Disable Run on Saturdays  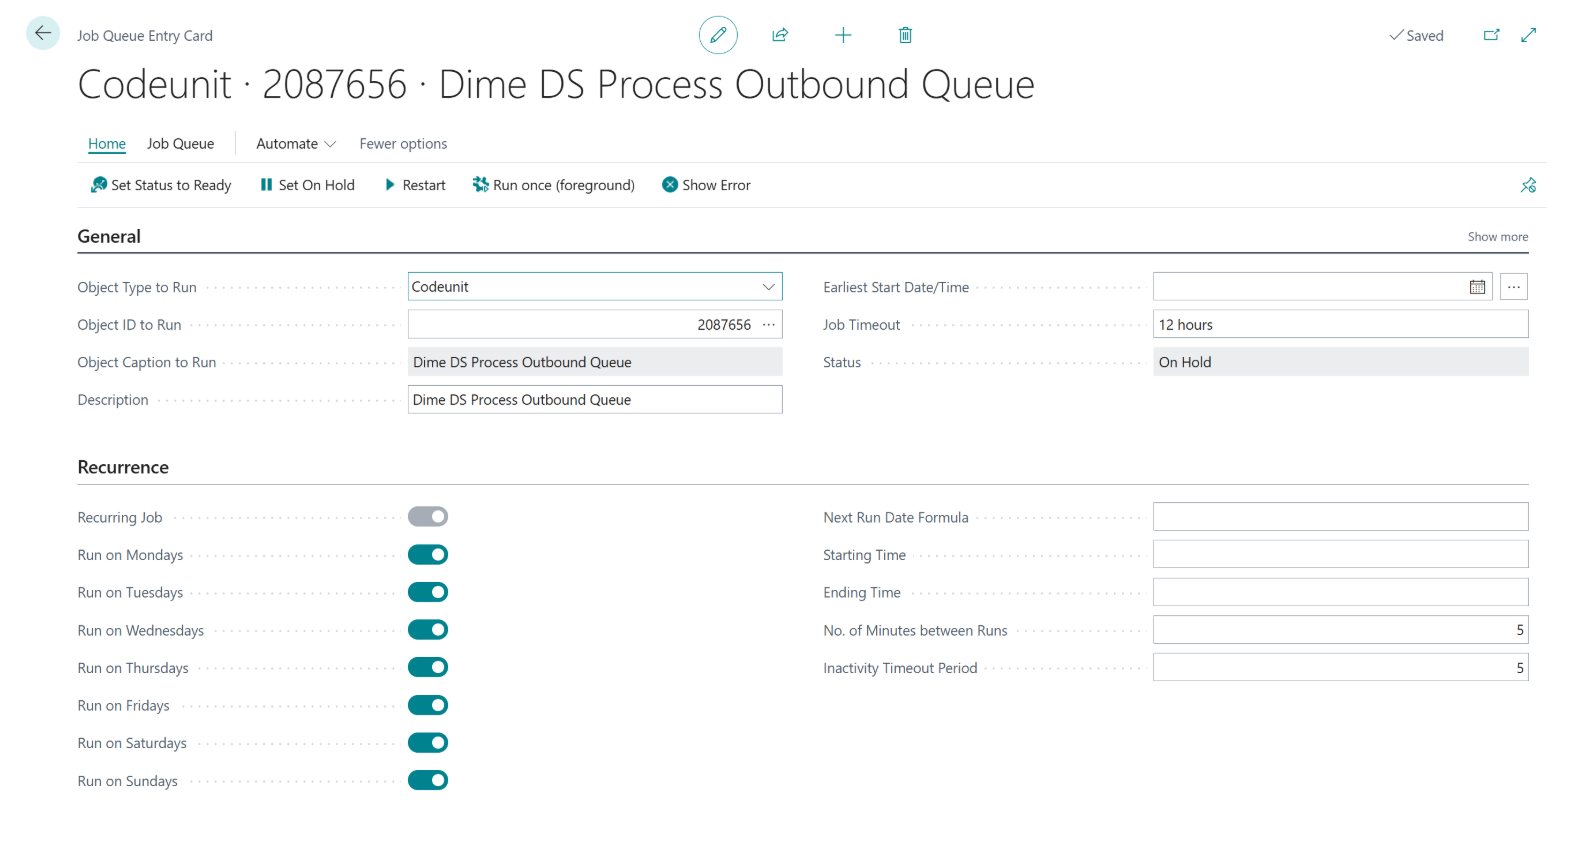click(428, 743)
